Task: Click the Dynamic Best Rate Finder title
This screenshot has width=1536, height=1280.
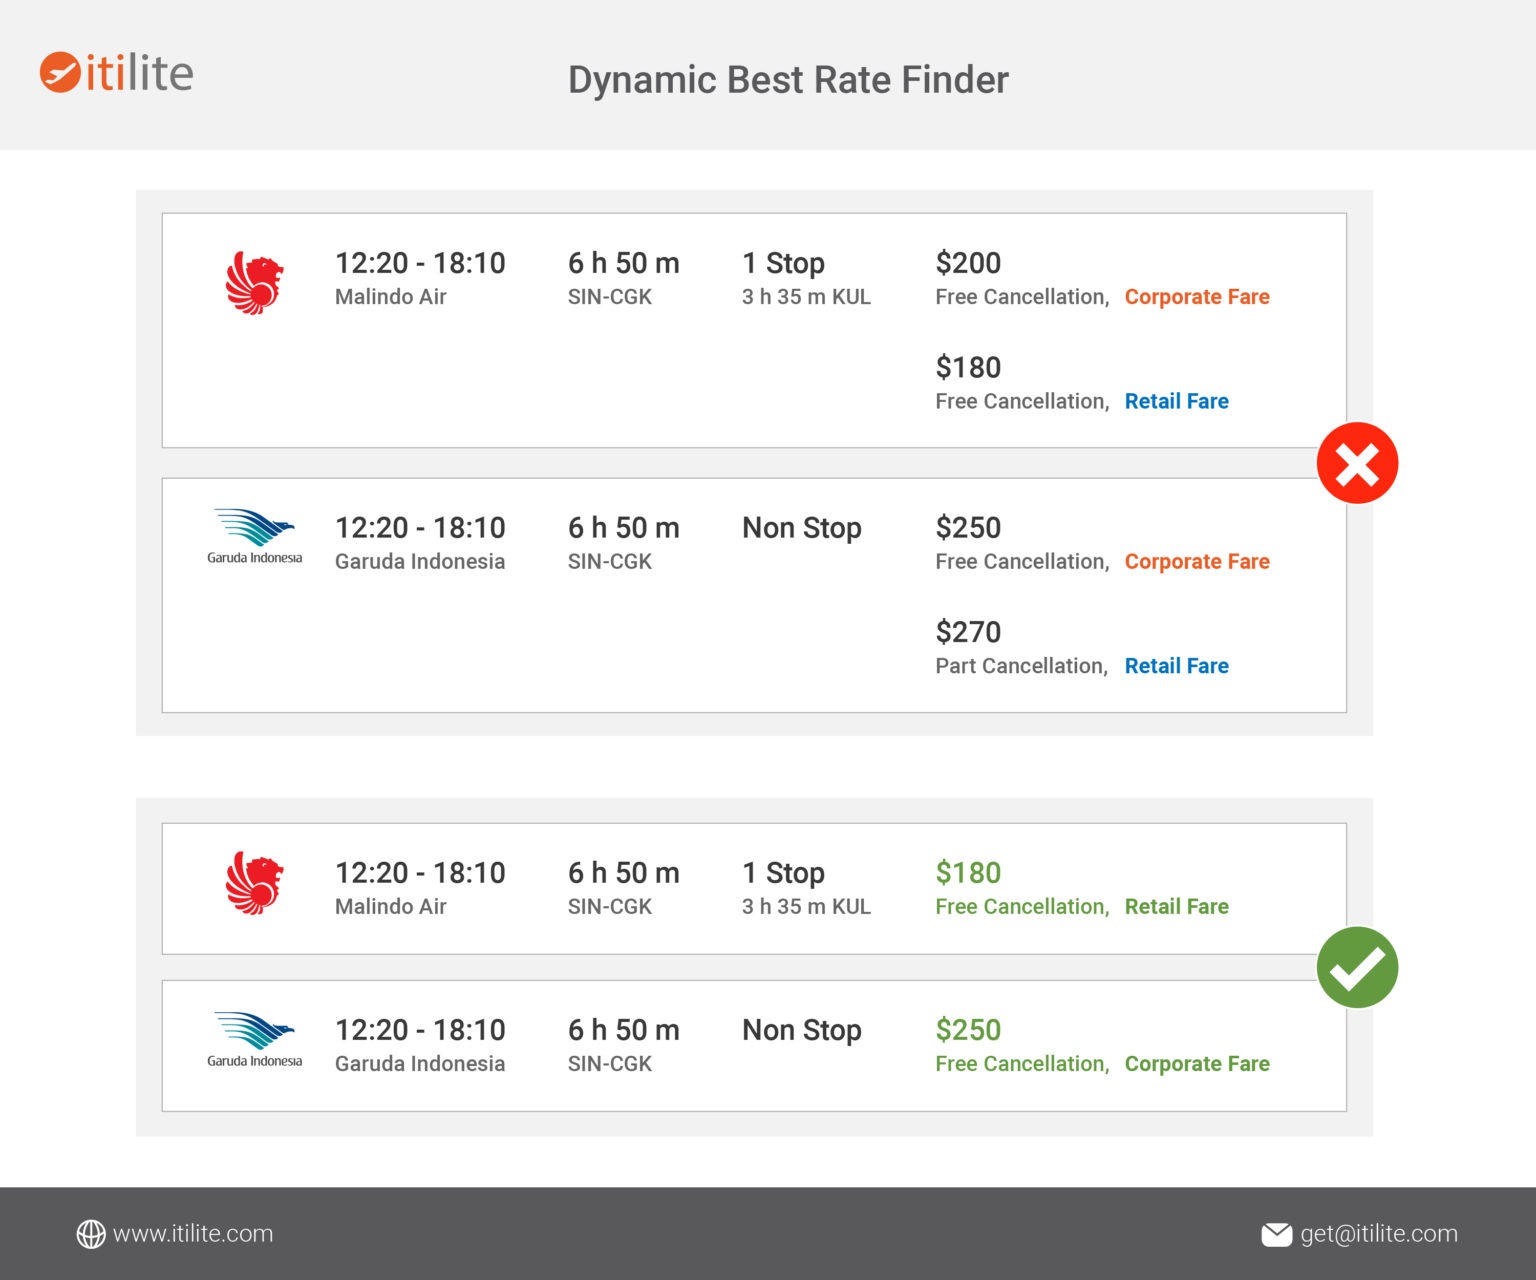Action: pyautogui.click(x=788, y=80)
